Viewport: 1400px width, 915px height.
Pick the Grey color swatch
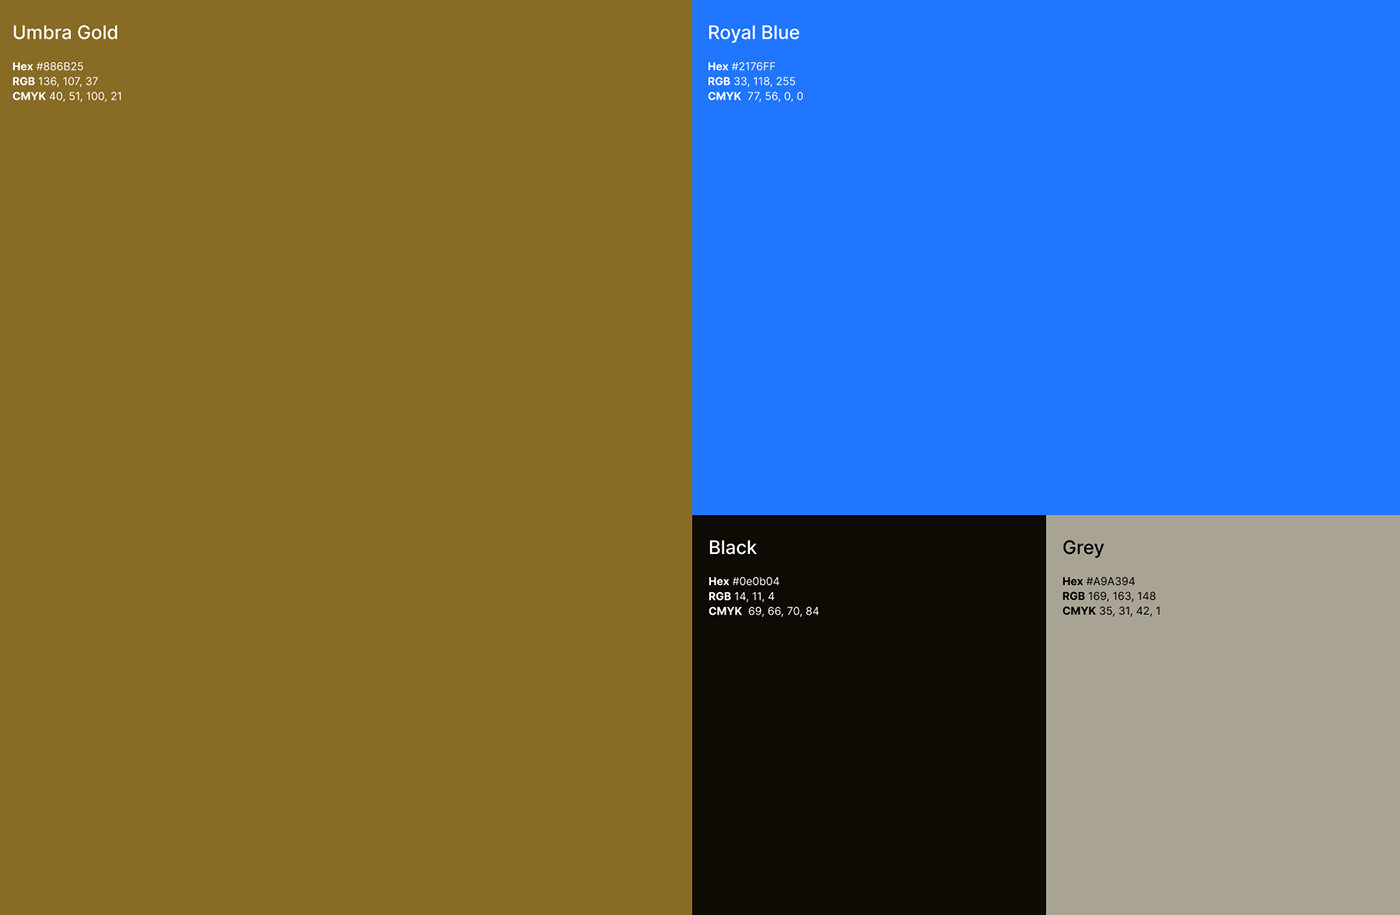point(1223,715)
